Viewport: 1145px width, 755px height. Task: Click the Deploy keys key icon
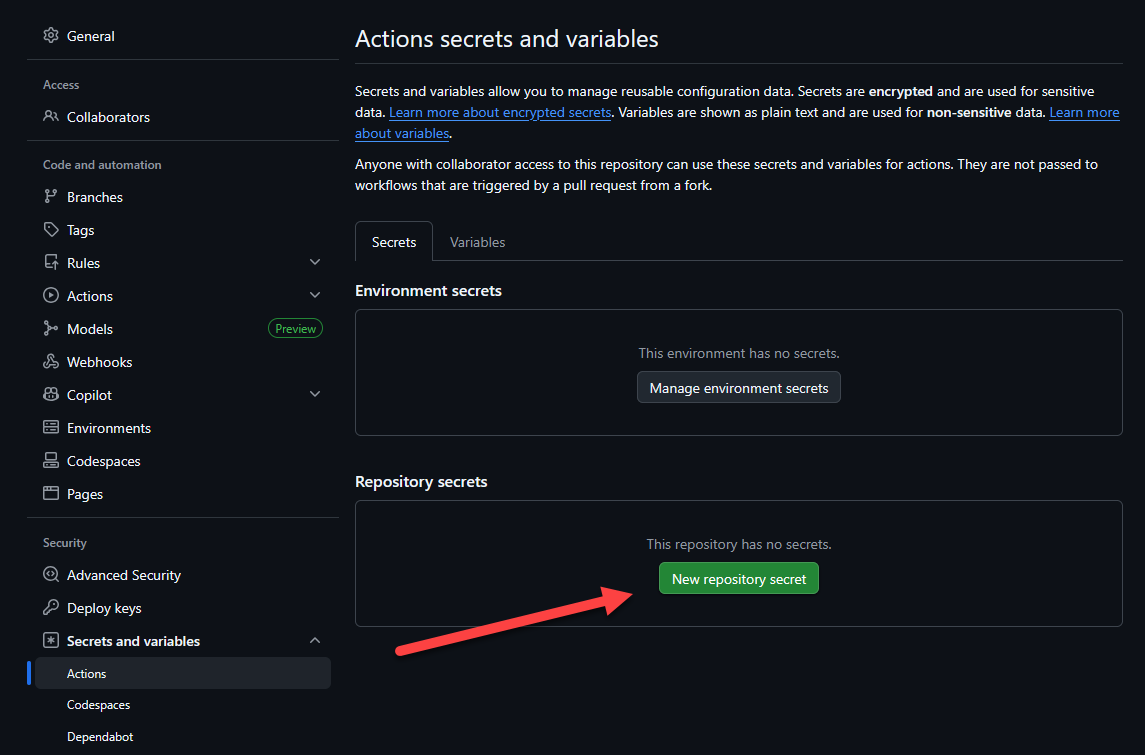[51, 608]
